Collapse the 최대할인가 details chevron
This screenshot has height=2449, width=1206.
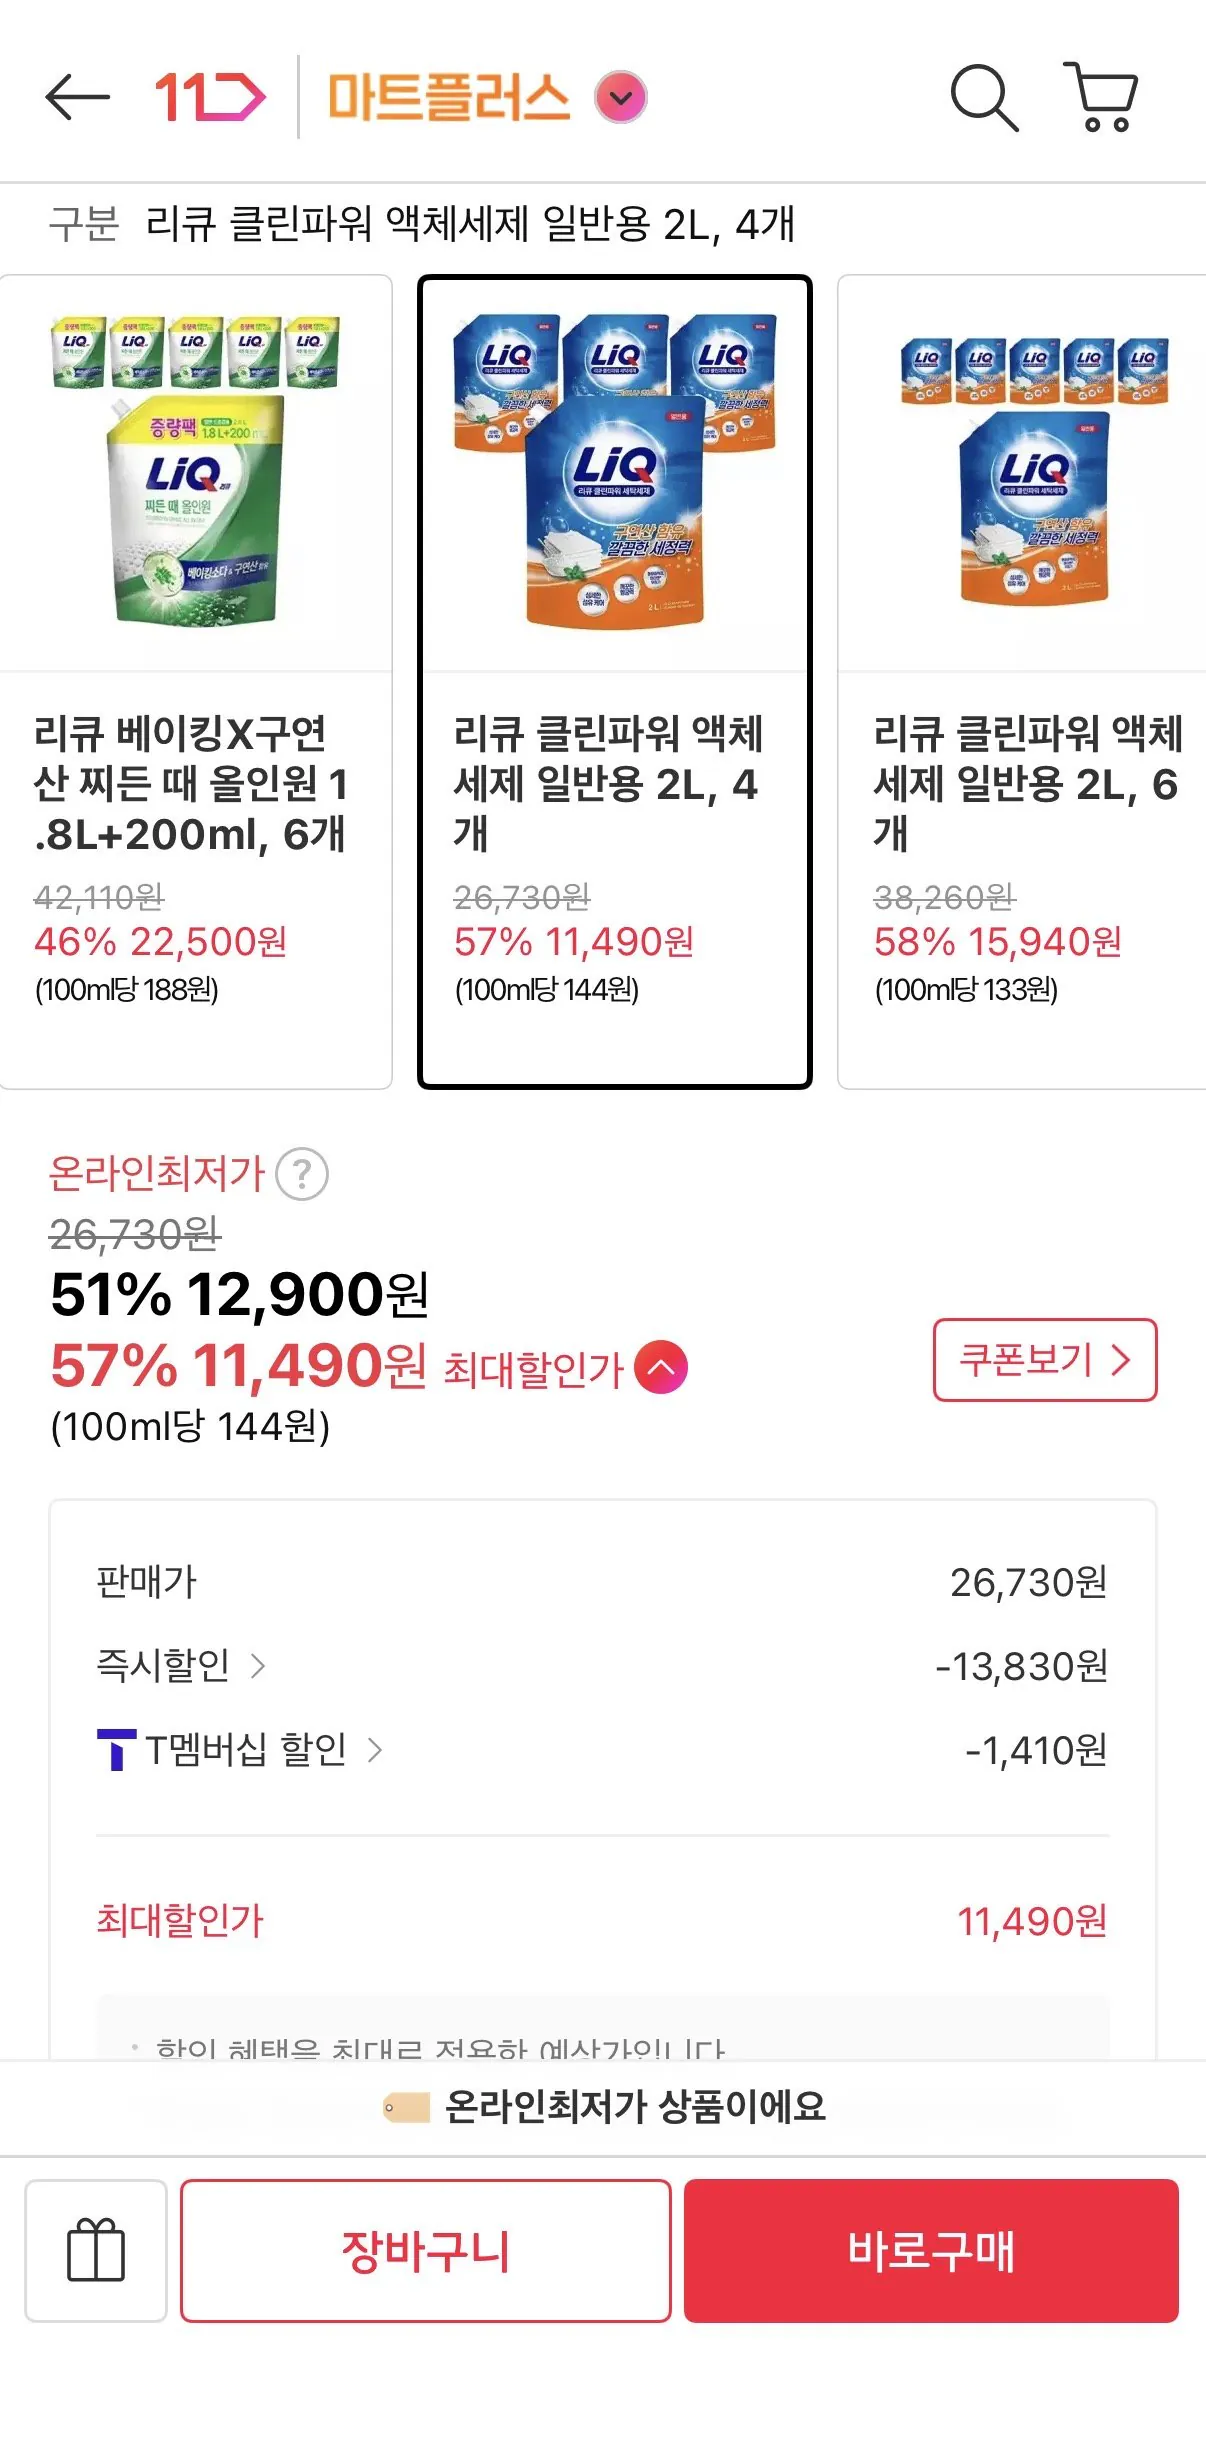(661, 1367)
